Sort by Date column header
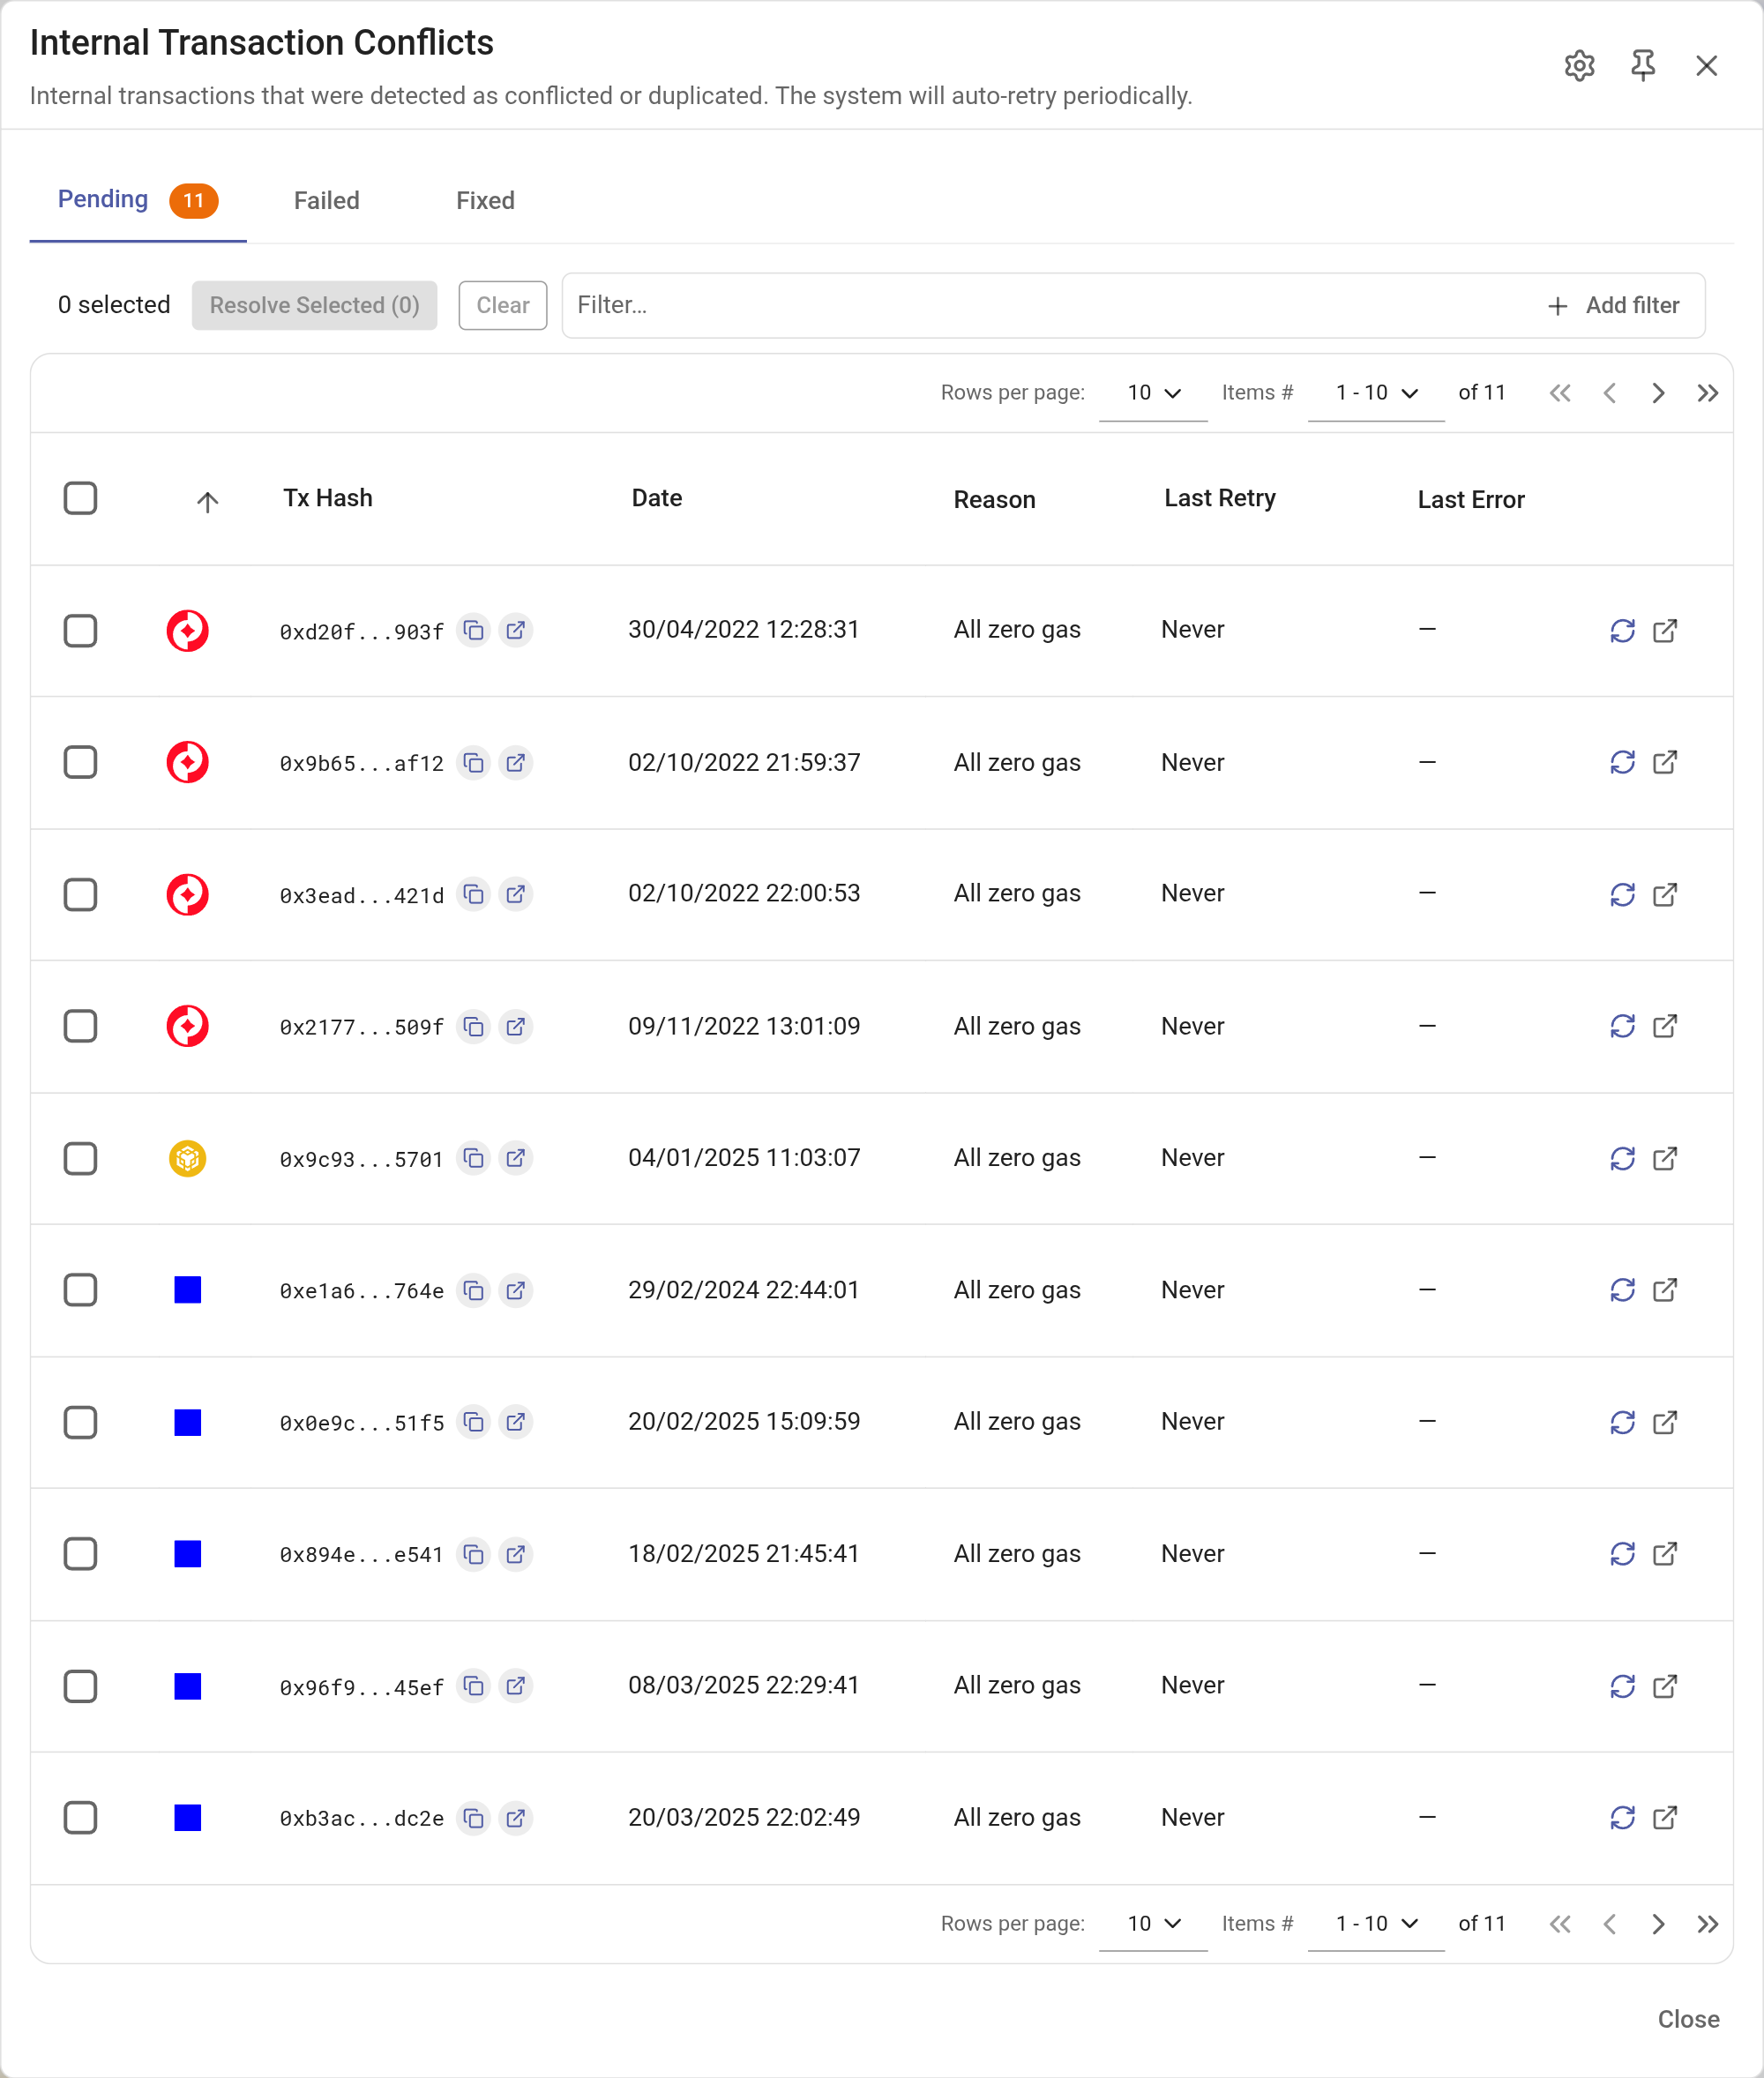Image resolution: width=1764 pixels, height=2078 pixels. coord(656,498)
